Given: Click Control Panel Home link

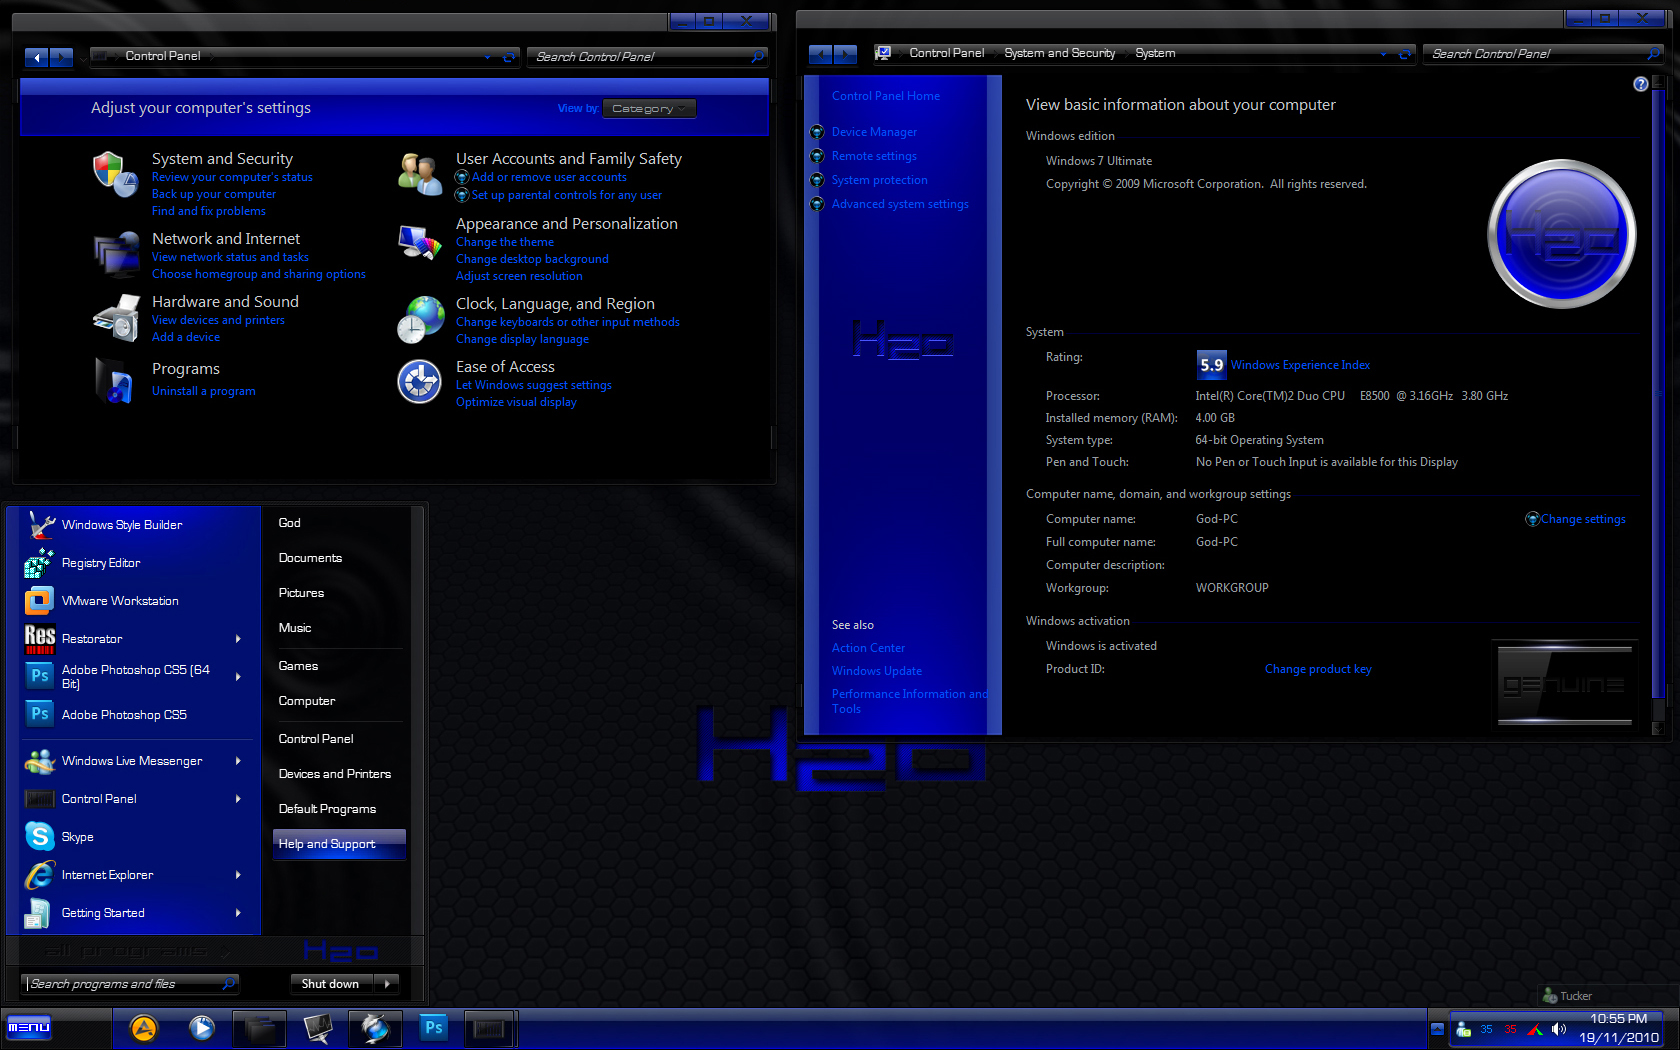Looking at the screenshot, I should [x=886, y=96].
